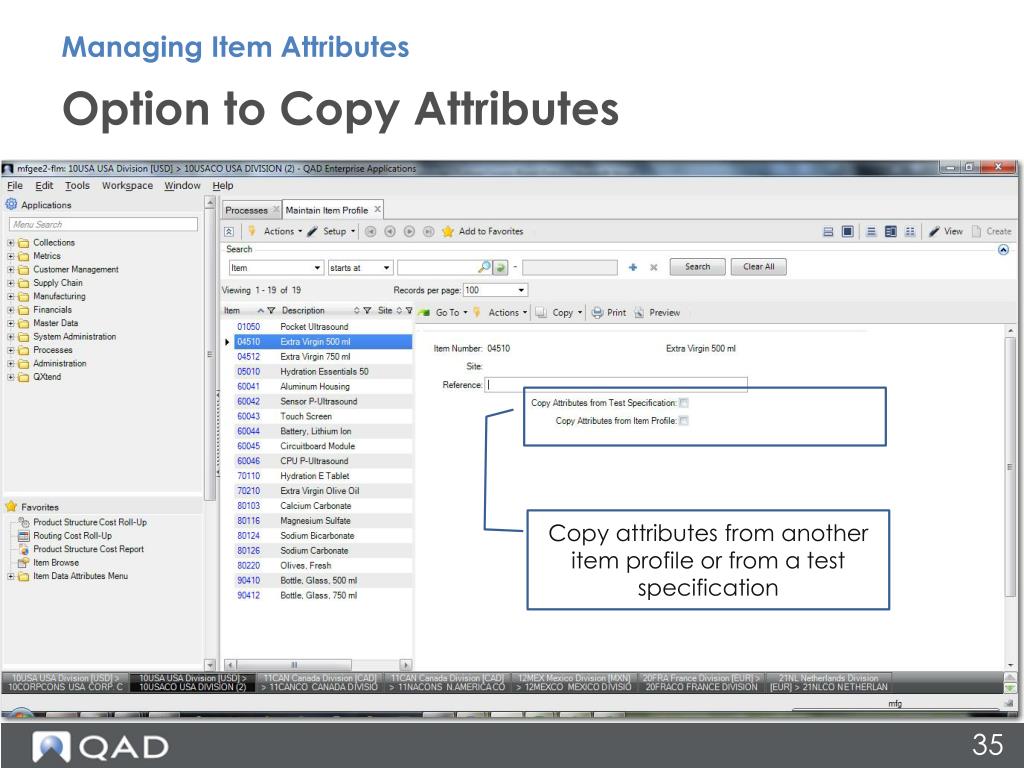Select item 60043 Touch Screen
1024x768 pixels.
point(323,416)
